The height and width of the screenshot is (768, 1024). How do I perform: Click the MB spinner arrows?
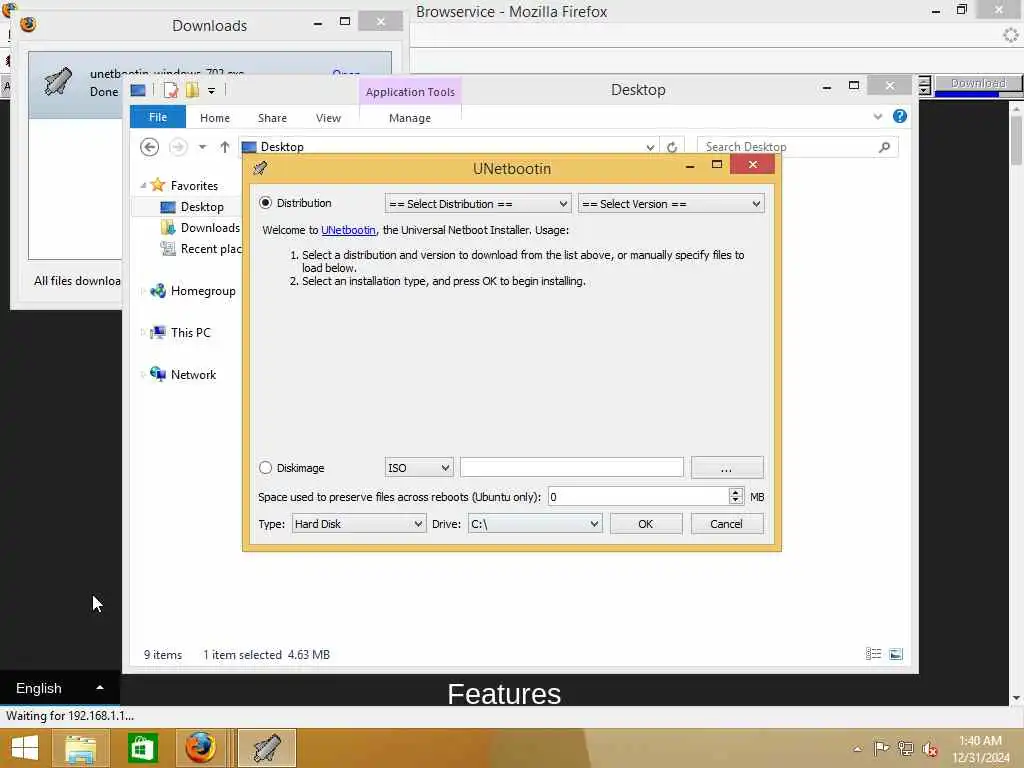pyautogui.click(x=736, y=497)
